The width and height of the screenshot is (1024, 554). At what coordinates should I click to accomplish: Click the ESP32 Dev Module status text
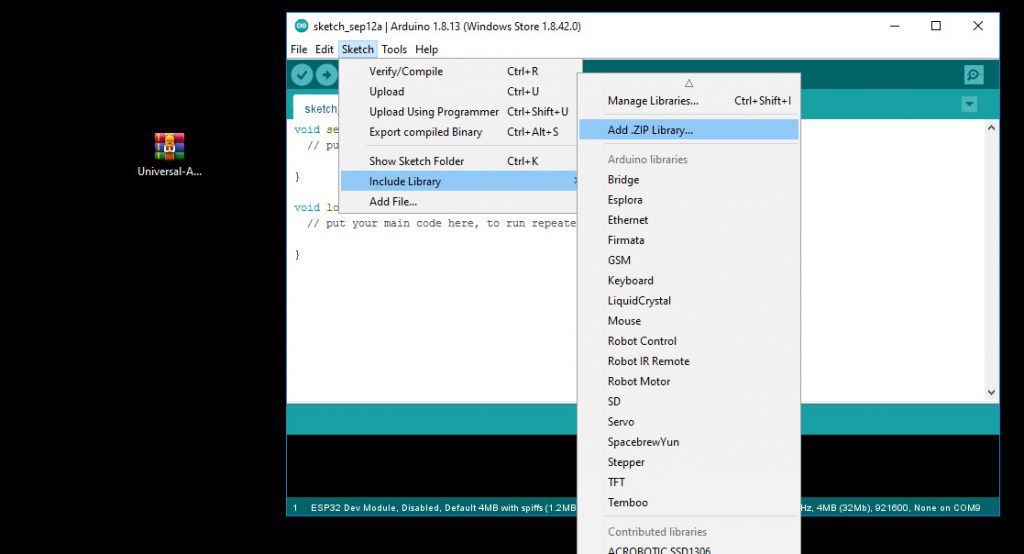(x=353, y=508)
